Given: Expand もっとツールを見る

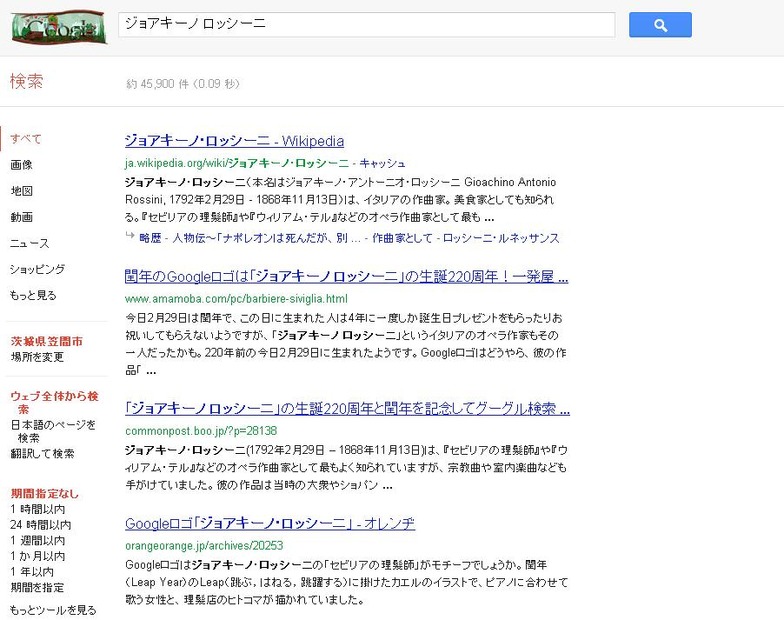Looking at the screenshot, I should pyautogui.click(x=53, y=610).
